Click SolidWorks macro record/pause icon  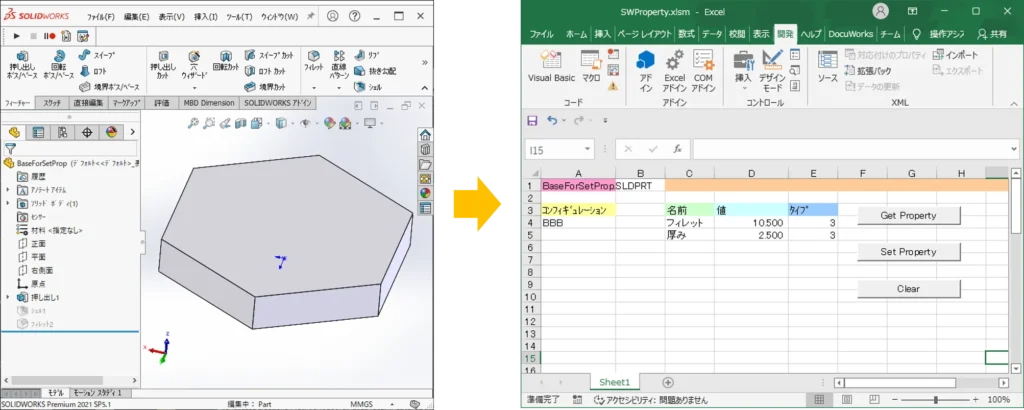tap(50, 36)
